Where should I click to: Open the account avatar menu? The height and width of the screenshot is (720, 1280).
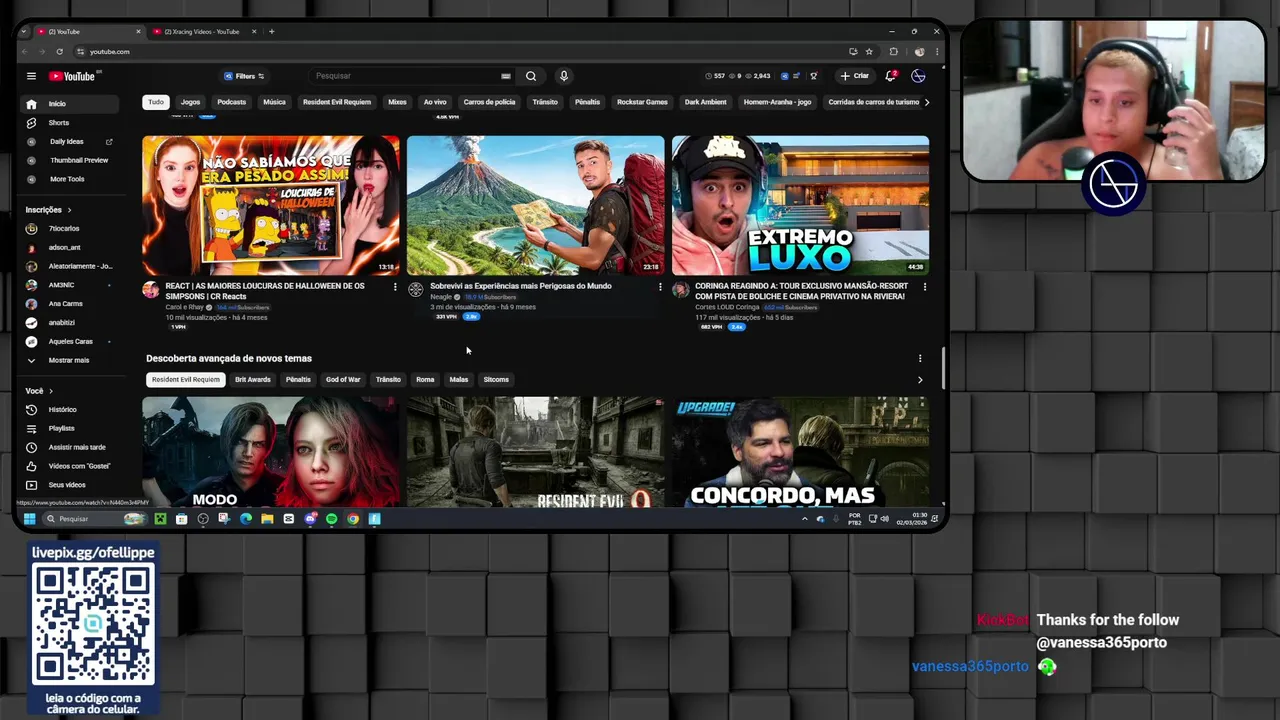click(918, 76)
